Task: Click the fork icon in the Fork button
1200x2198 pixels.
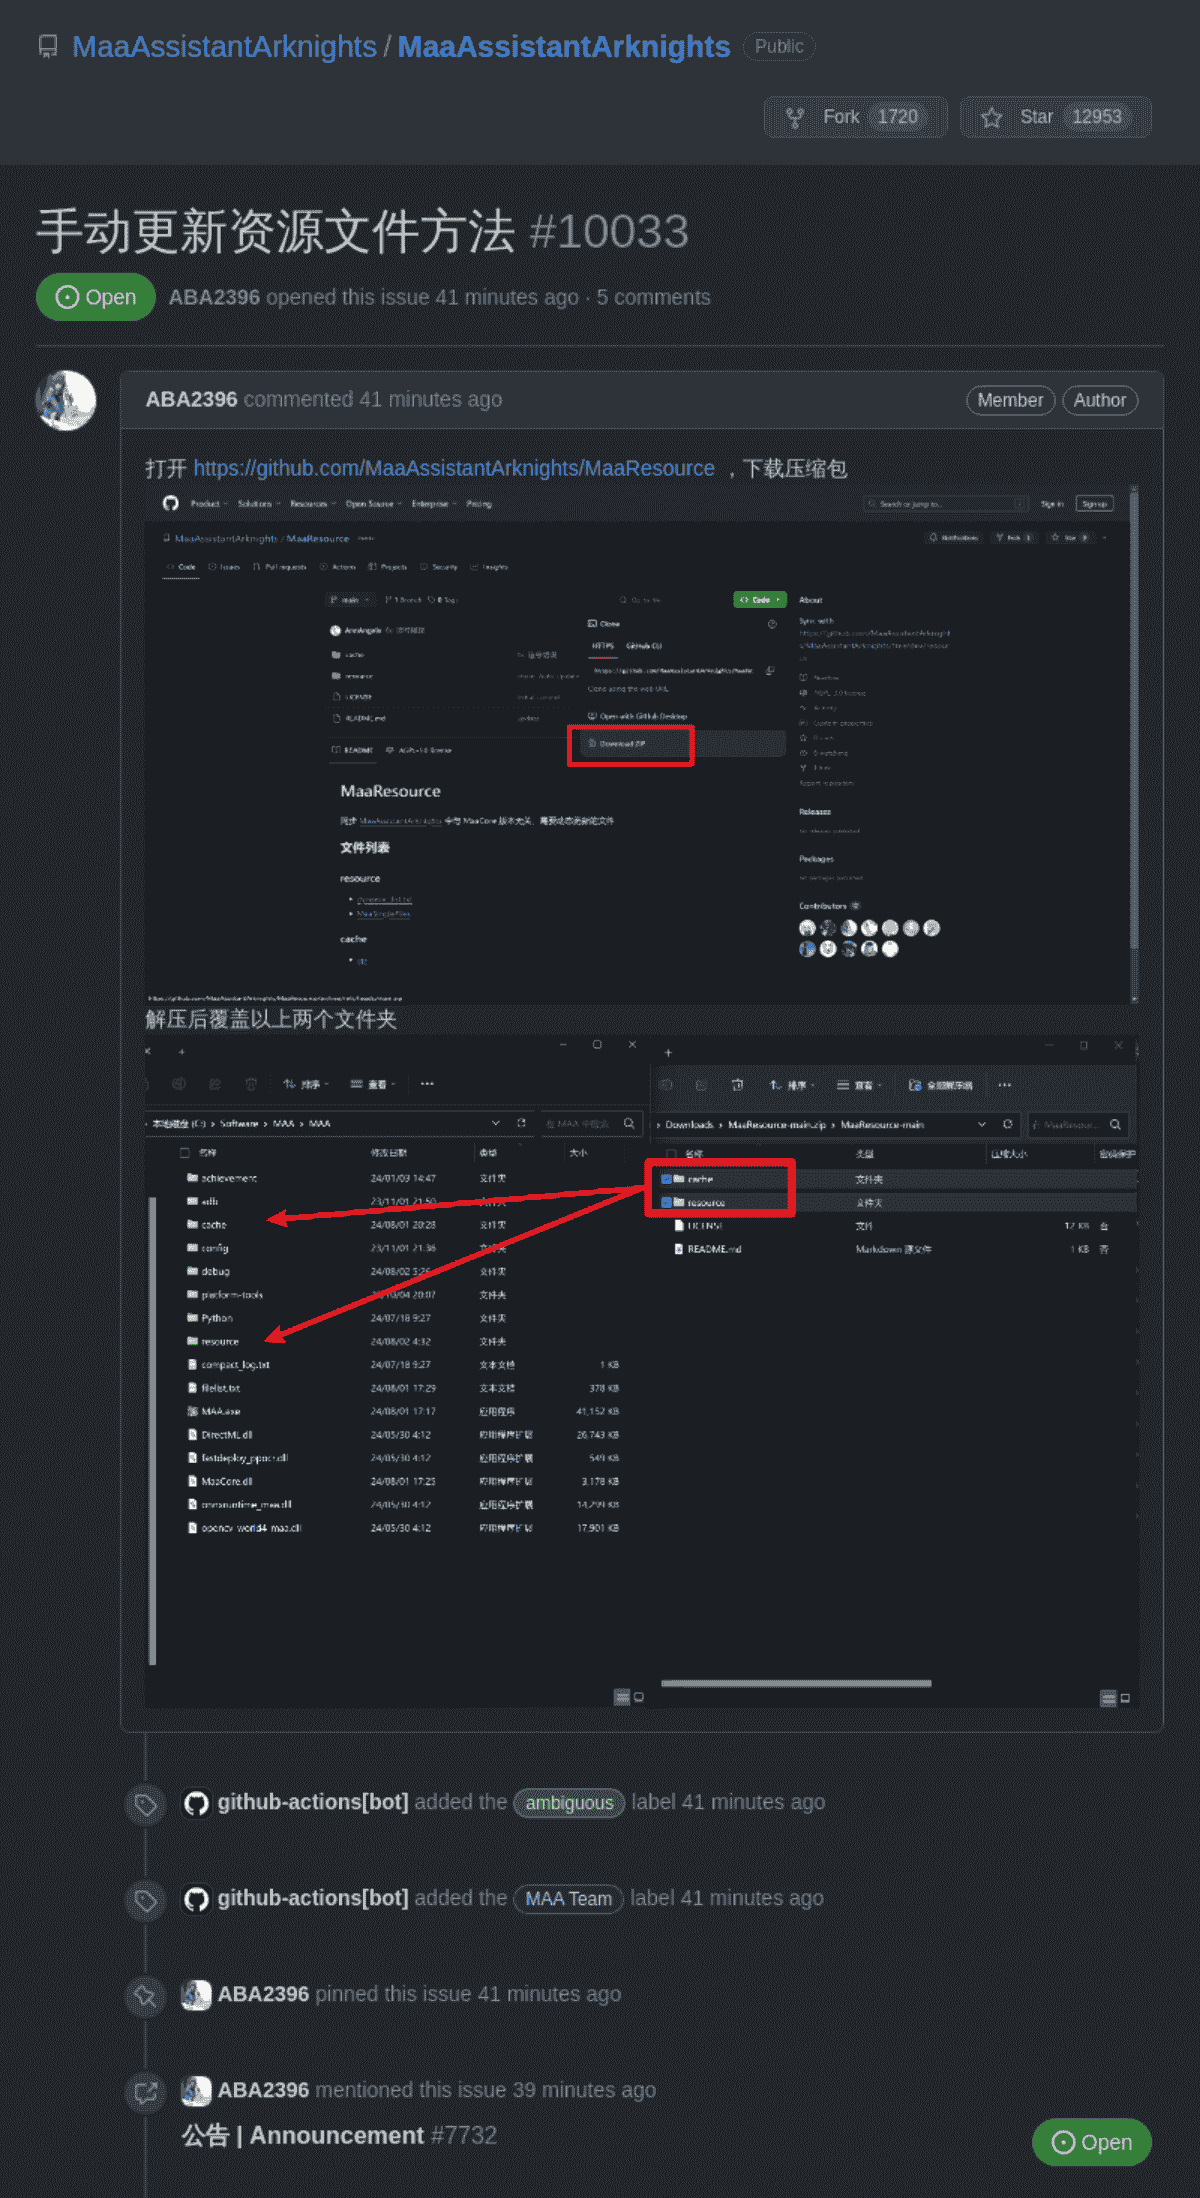Action: 795,118
